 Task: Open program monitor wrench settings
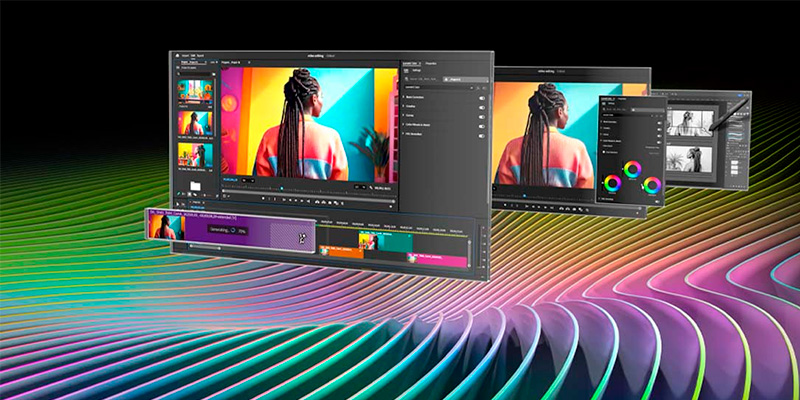pyautogui.click(x=371, y=188)
